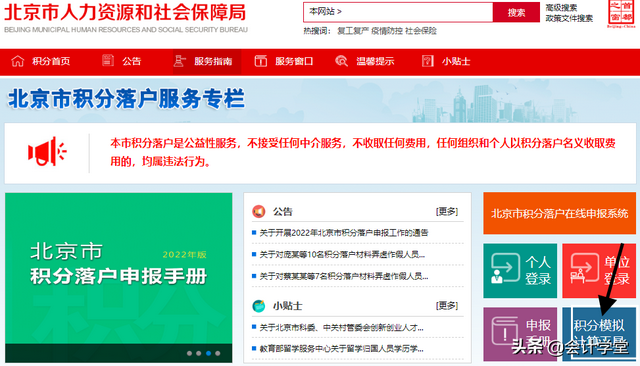Image resolution: width=640 pixels, height=366 pixels.
Task: Click the question icon beside 小贴士 in the nav bar
Action: tap(427, 61)
